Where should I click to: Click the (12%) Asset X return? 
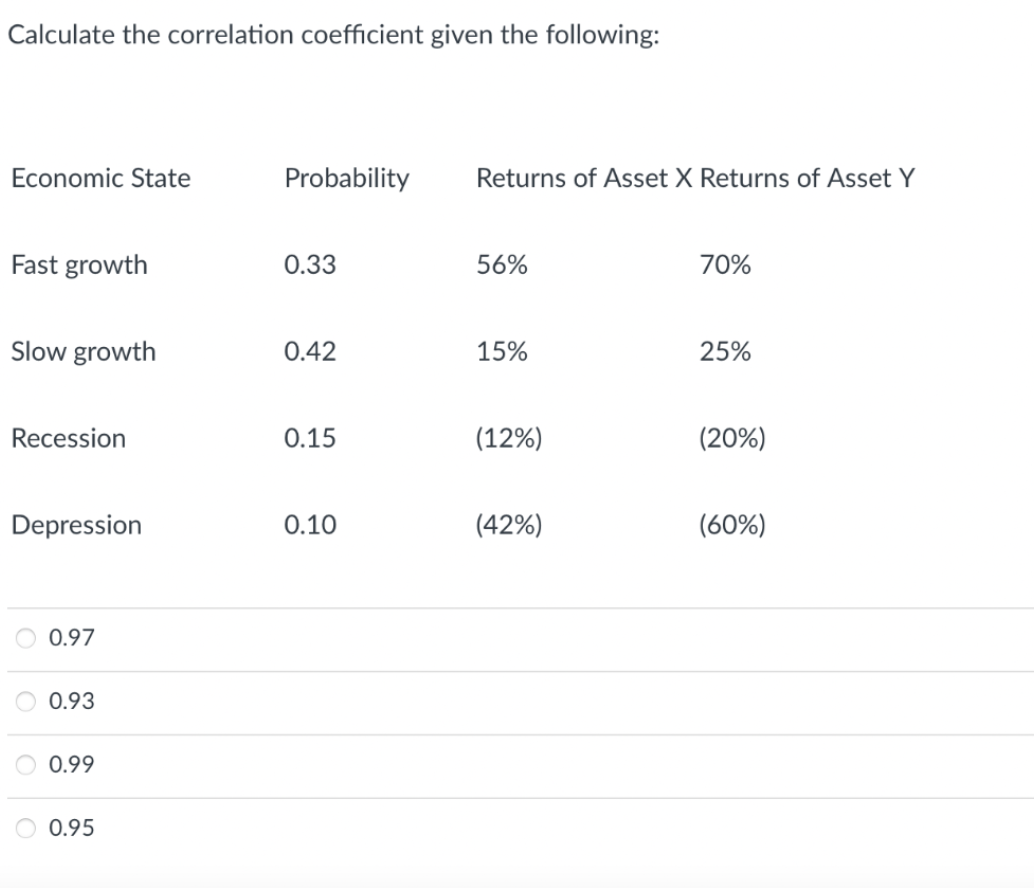tap(509, 438)
